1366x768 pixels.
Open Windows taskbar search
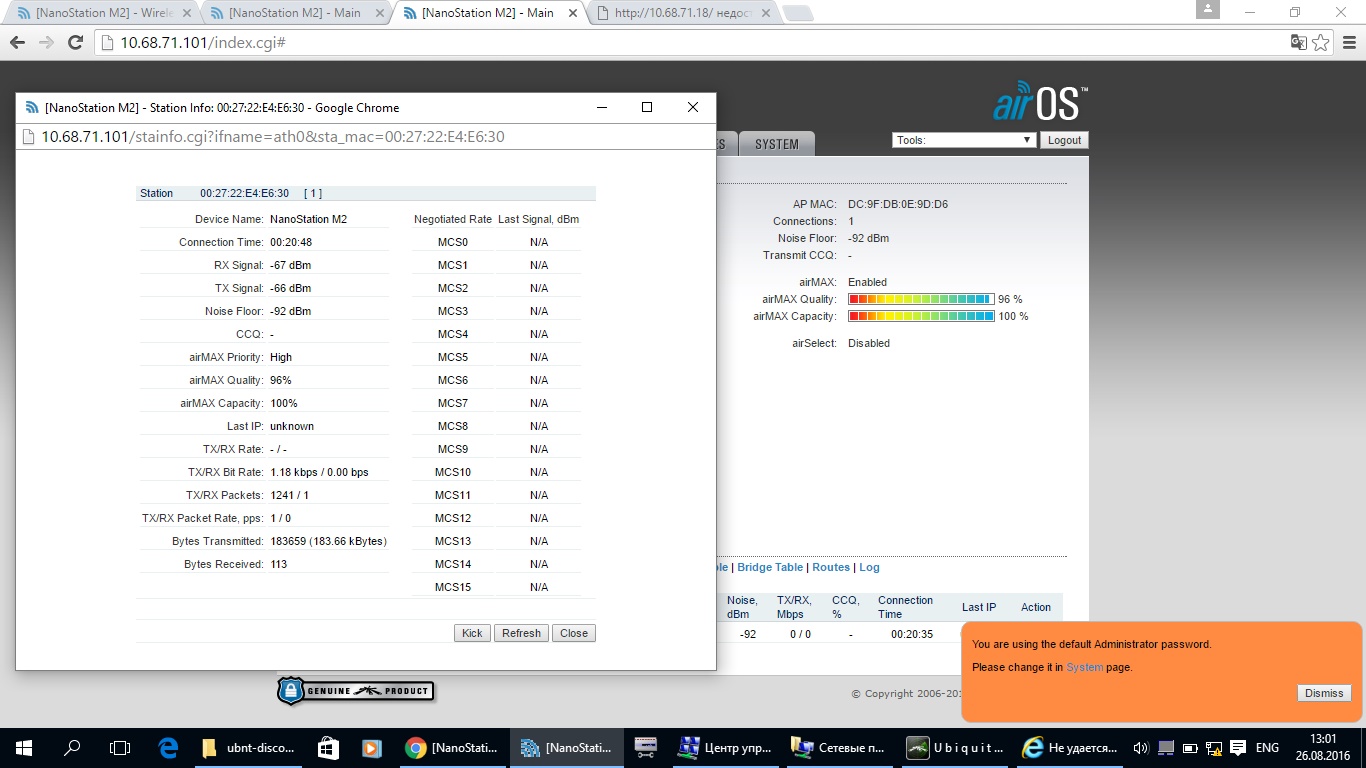point(72,748)
